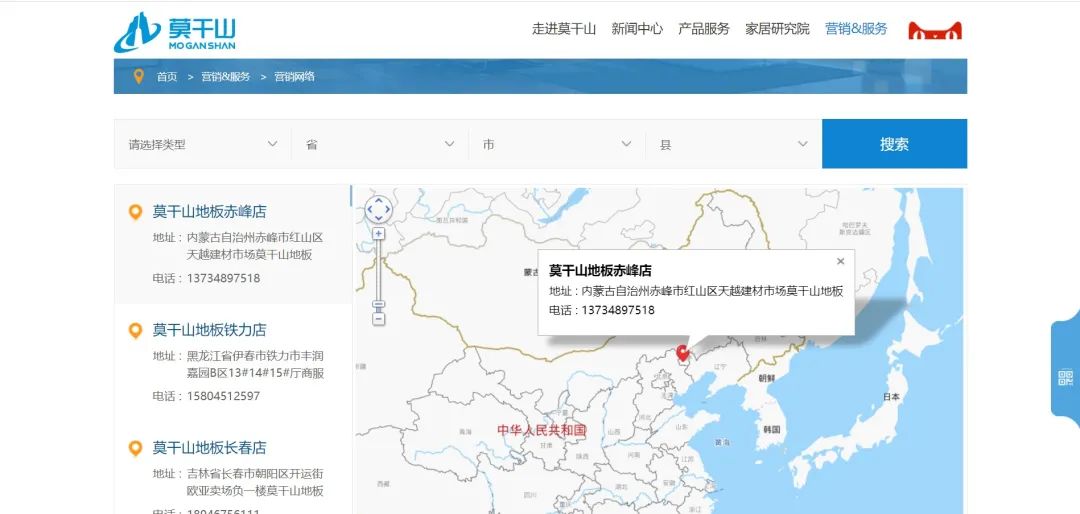
Task: Open 营销&服务 breadcrumb link
Action: coord(225,76)
